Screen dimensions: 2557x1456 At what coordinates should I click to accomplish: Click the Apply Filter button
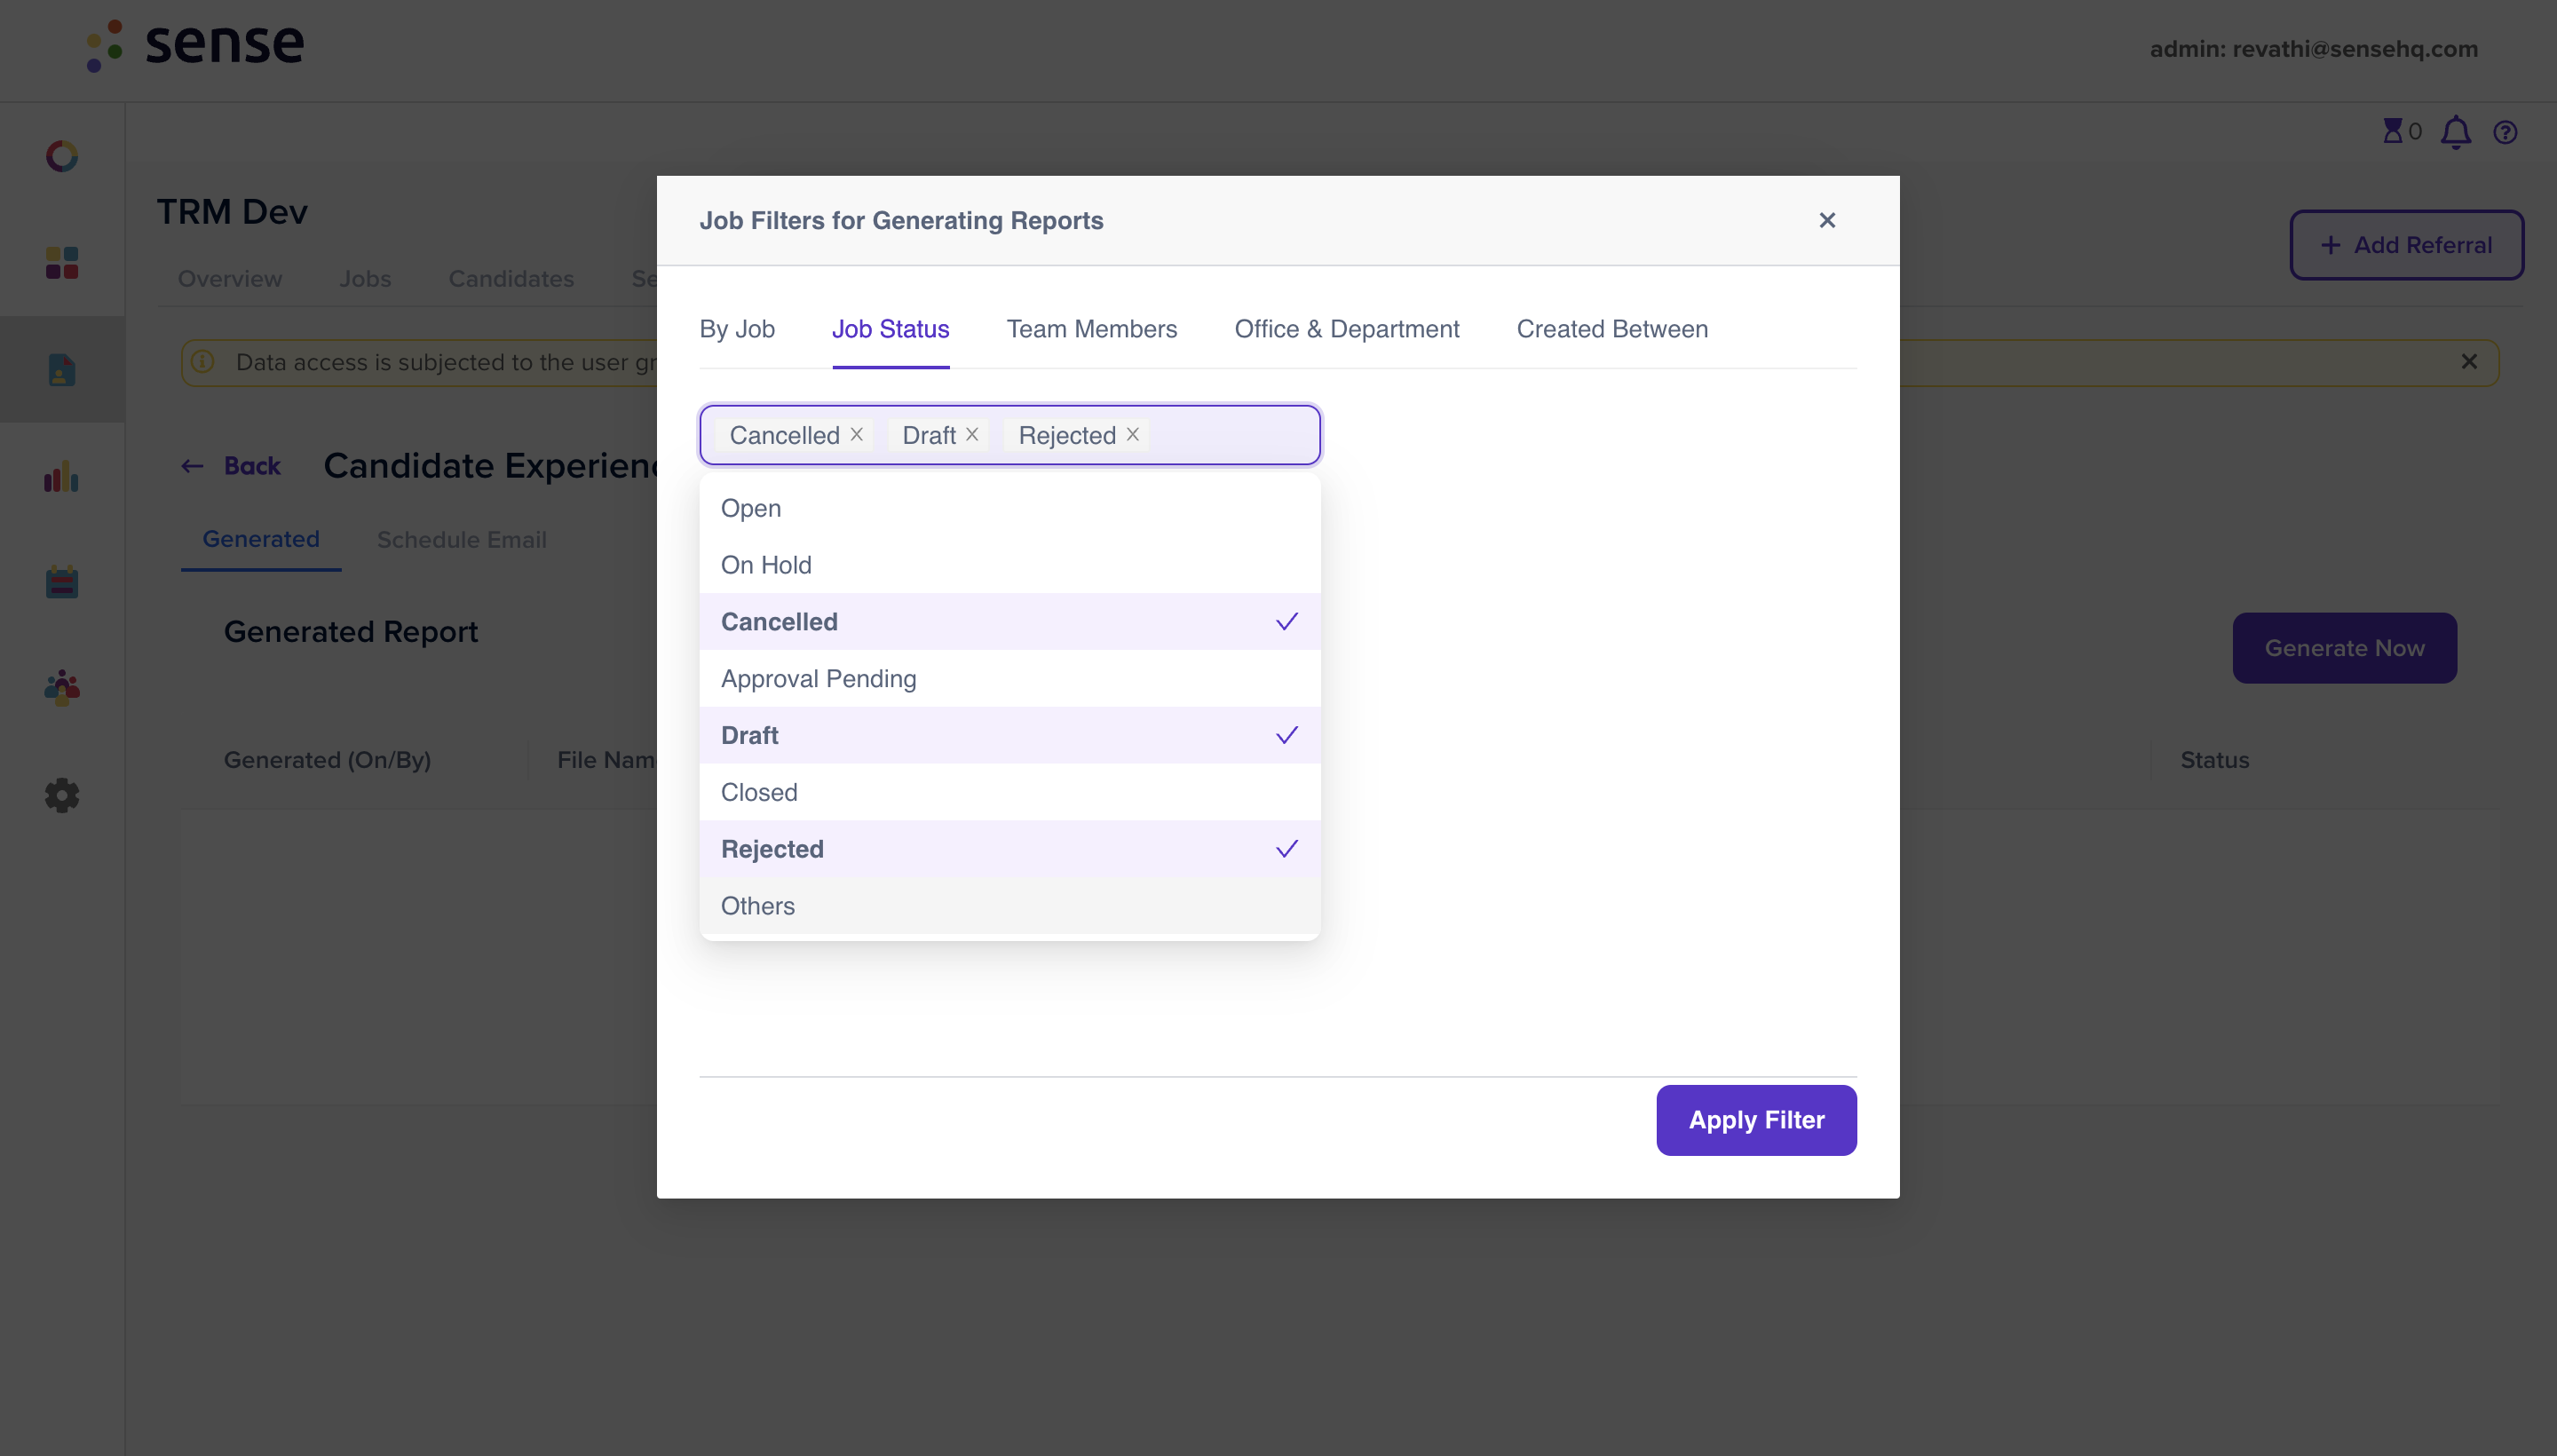click(x=1756, y=1120)
